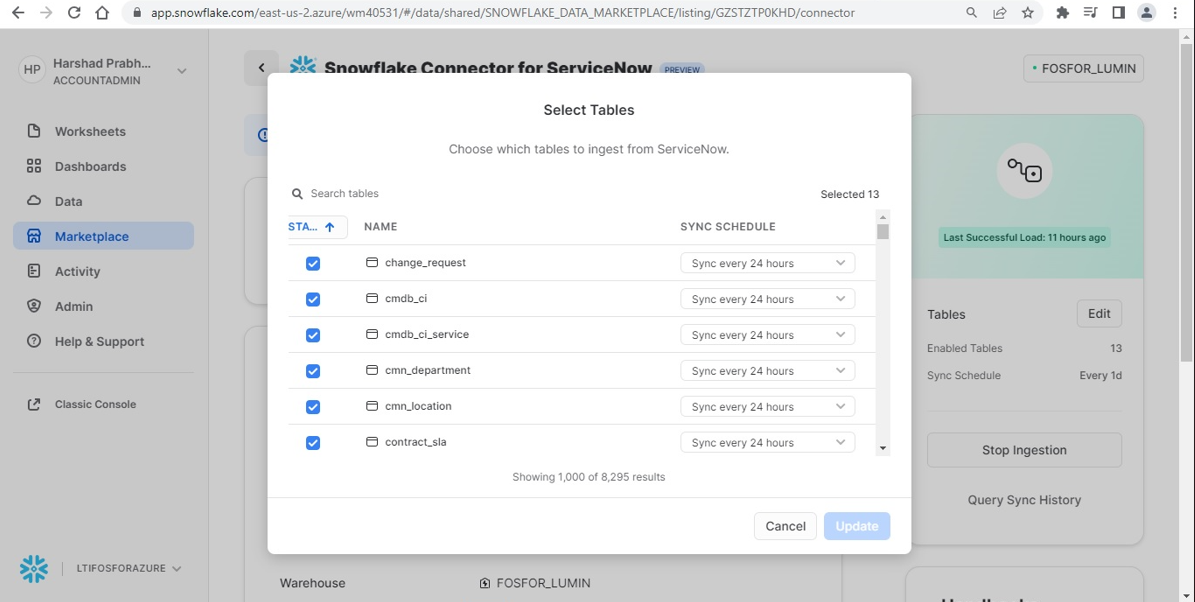Image resolution: width=1195 pixels, height=602 pixels.
Task: Open the Chrome three-dot menu
Action: (1174, 13)
